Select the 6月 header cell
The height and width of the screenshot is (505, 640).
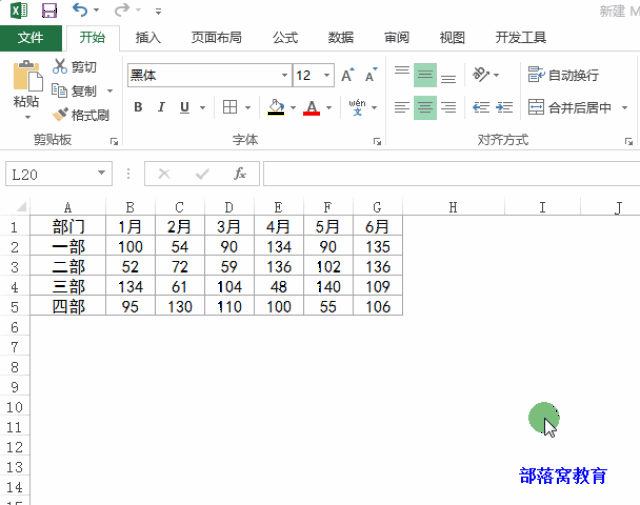pos(378,227)
